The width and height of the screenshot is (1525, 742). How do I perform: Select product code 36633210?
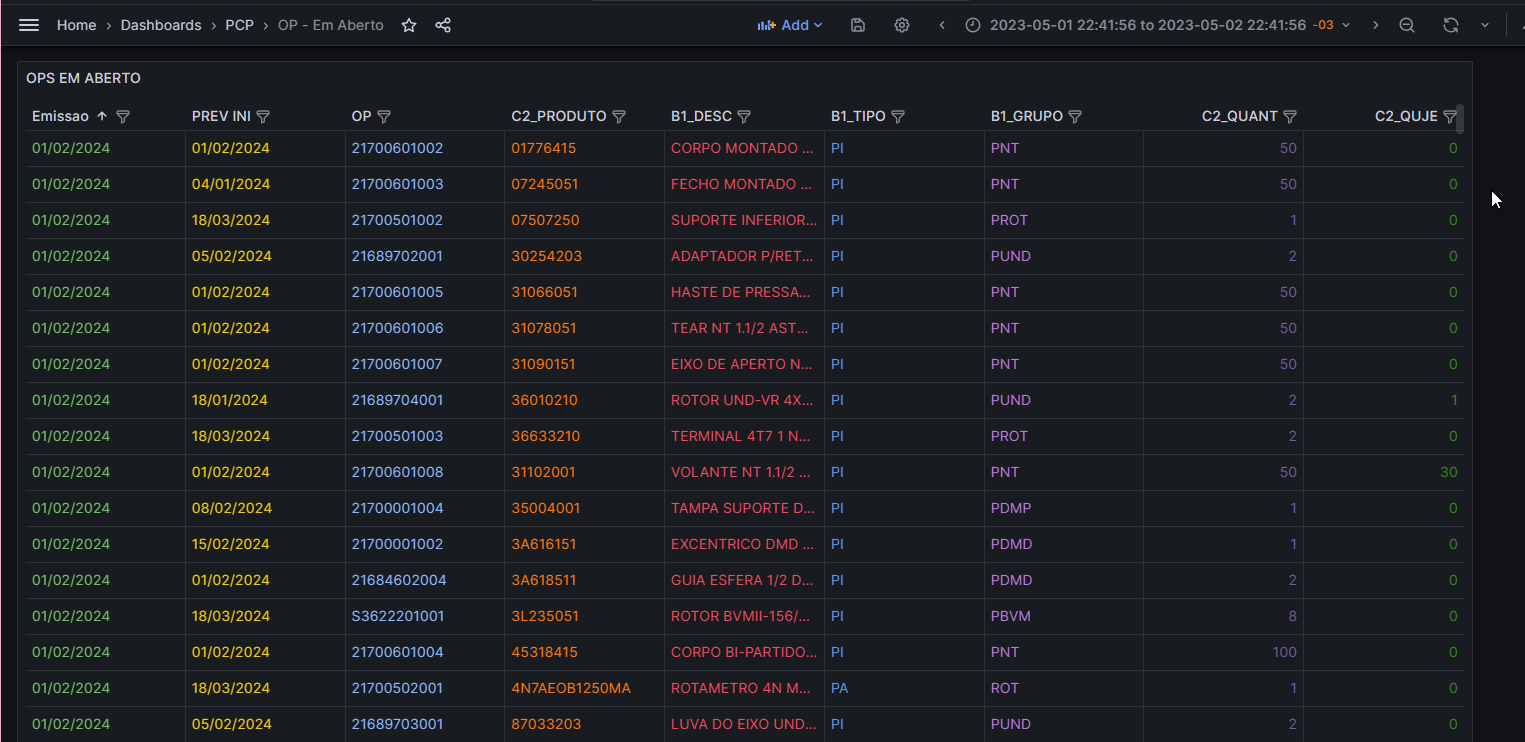pyautogui.click(x=545, y=436)
